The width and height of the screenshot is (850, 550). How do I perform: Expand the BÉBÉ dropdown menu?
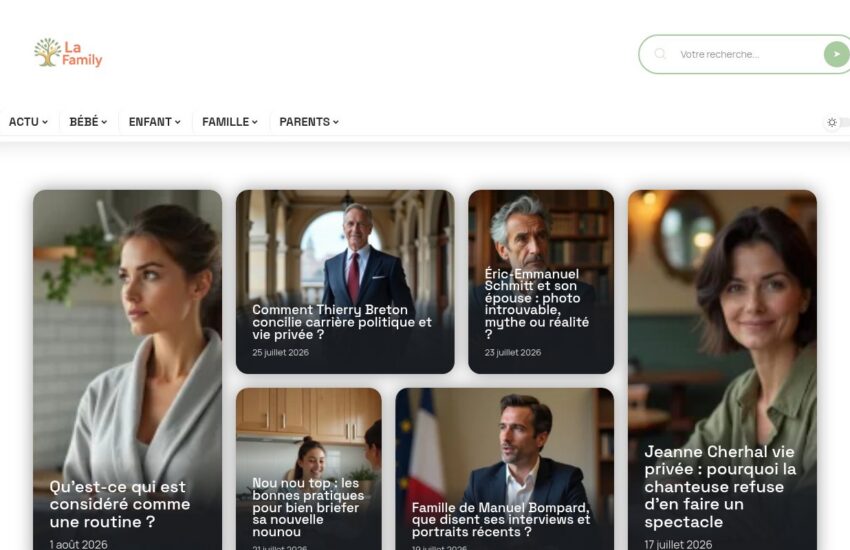pos(88,122)
